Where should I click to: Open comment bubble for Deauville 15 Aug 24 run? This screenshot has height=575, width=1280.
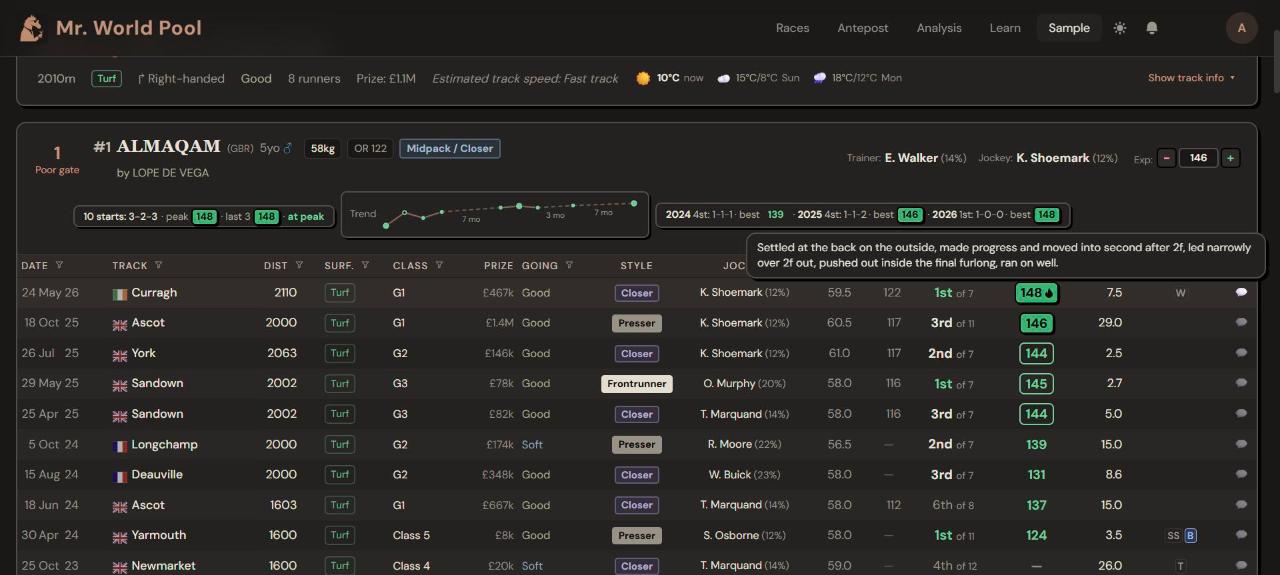pos(1241,474)
